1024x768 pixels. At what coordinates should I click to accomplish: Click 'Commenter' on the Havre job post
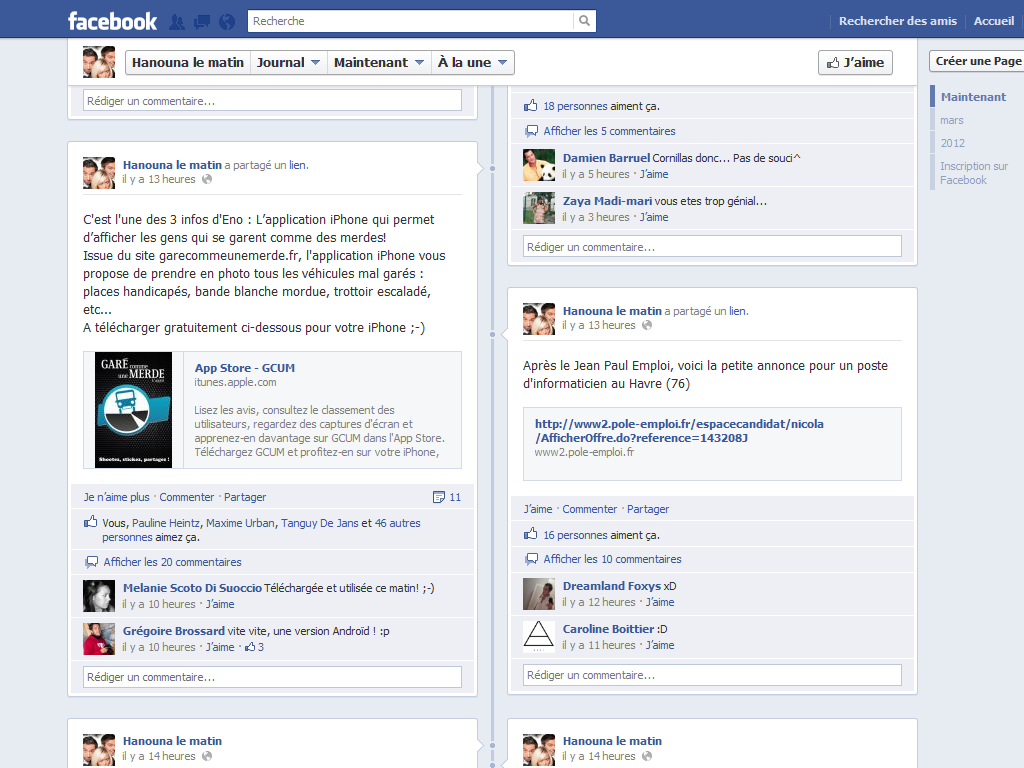(590, 509)
